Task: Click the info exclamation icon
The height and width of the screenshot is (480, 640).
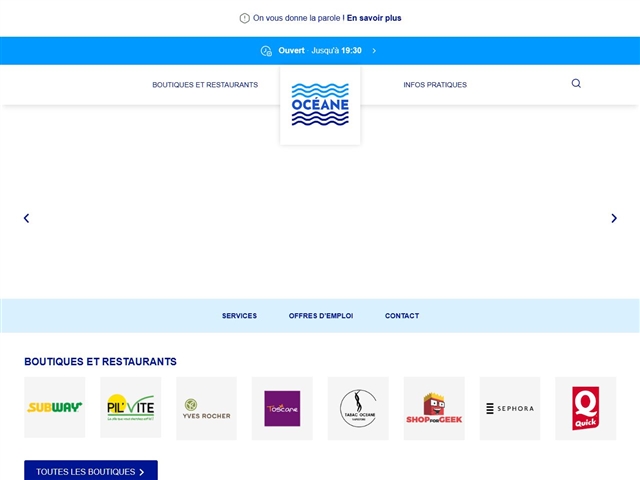Action: point(244,18)
